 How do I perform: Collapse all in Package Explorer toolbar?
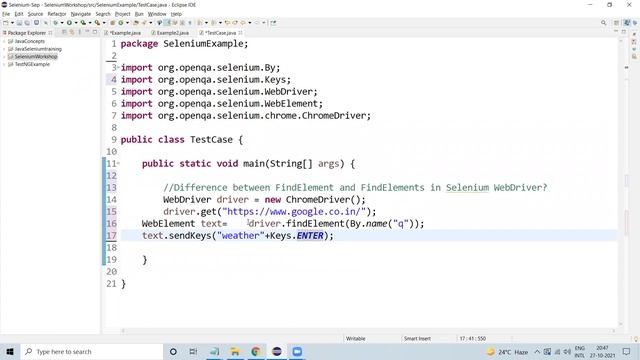[64, 32]
